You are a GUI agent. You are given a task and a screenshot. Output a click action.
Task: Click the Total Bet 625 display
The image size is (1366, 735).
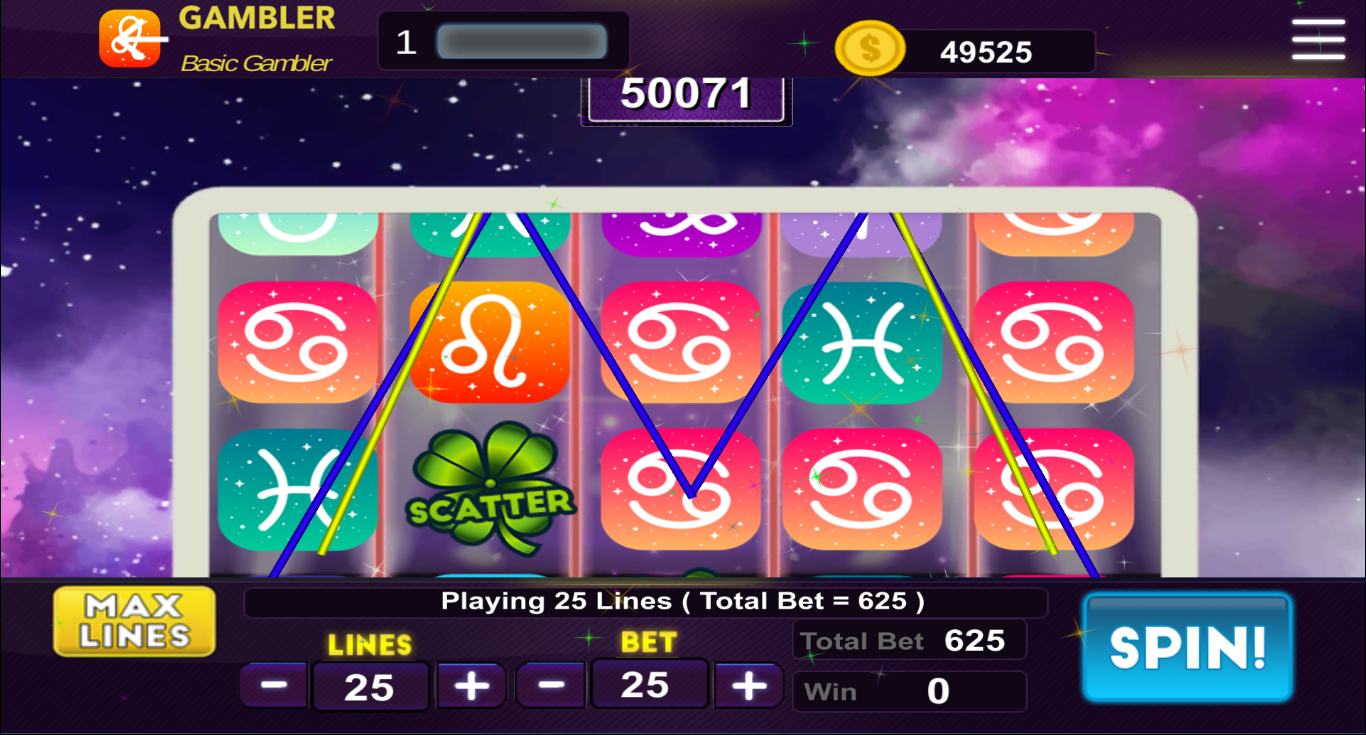click(909, 640)
